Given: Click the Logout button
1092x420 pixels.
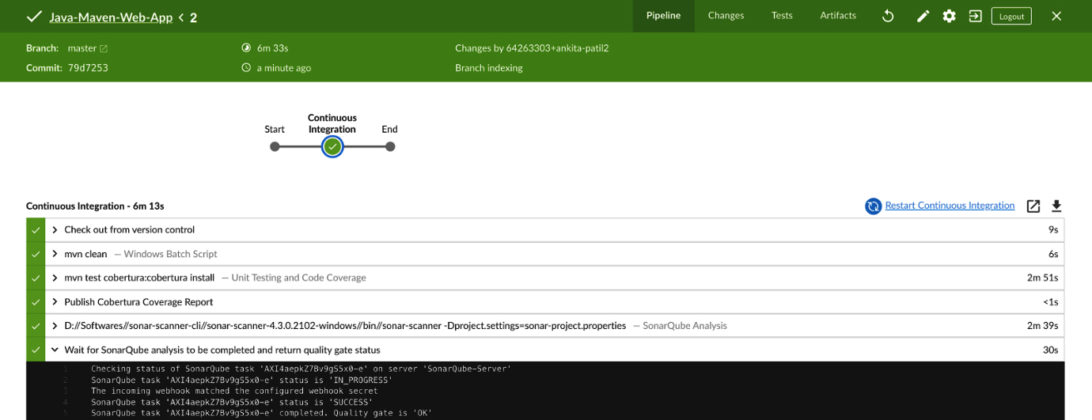Looking at the screenshot, I should click(x=1011, y=16).
